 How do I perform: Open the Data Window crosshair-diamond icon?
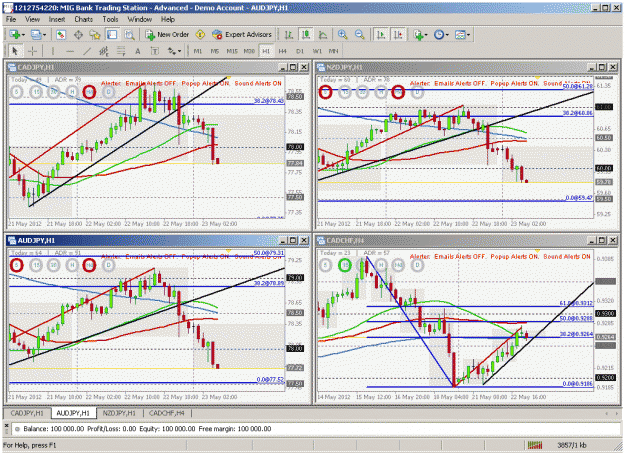click(78, 35)
